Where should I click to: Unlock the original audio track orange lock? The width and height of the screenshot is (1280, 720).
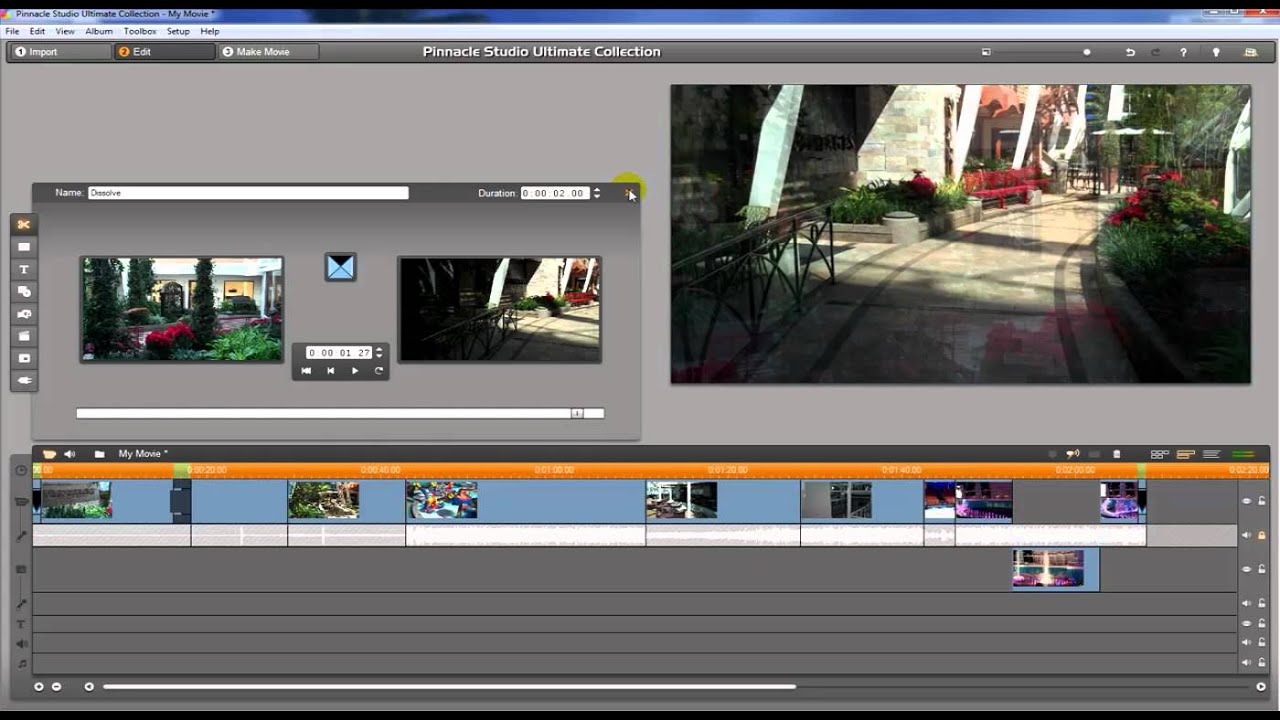(x=1262, y=535)
